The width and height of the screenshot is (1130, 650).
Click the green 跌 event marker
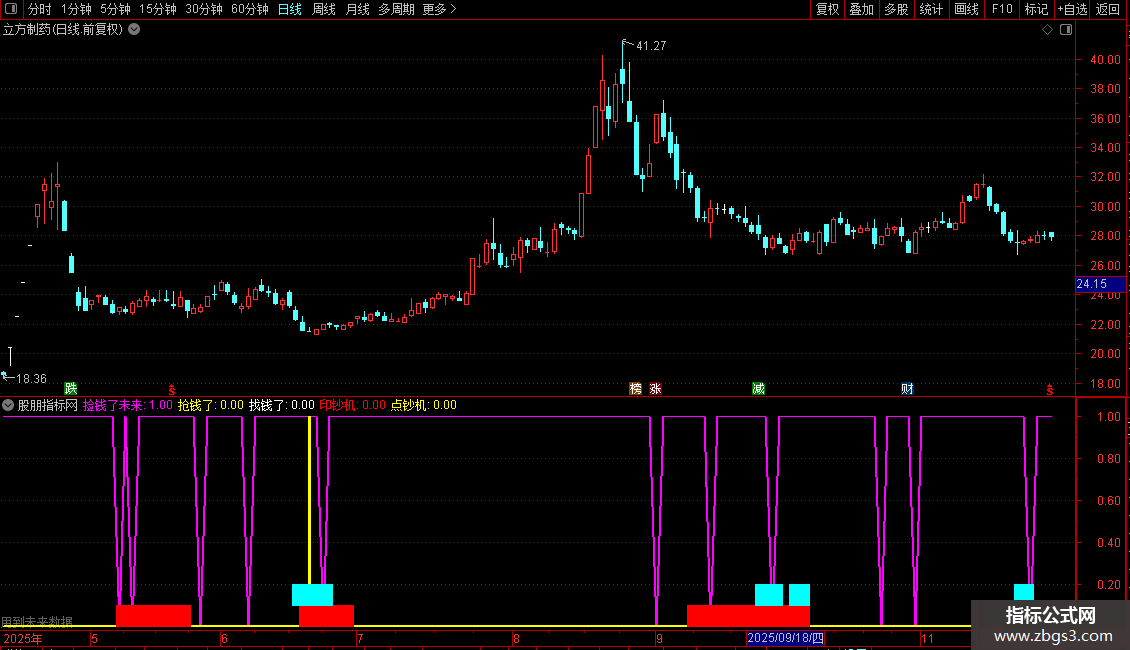71,388
